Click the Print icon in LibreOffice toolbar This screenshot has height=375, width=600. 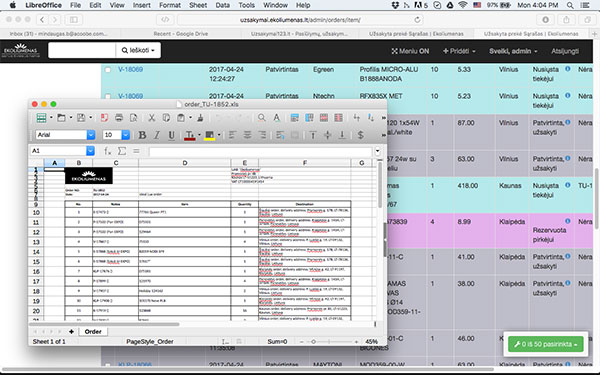click(119, 118)
